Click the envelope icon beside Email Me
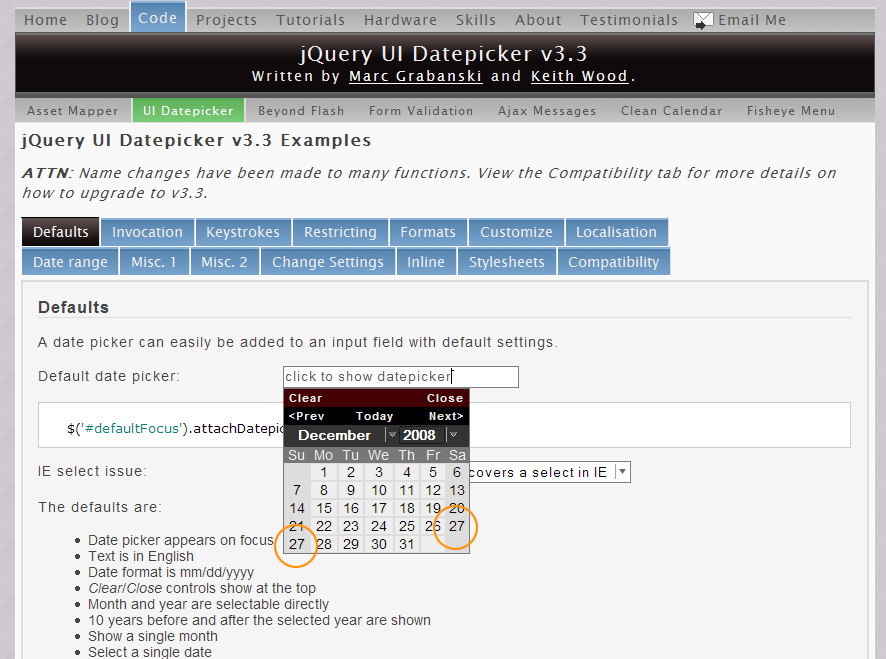Image resolution: width=886 pixels, height=659 pixels. pyautogui.click(x=703, y=20)
